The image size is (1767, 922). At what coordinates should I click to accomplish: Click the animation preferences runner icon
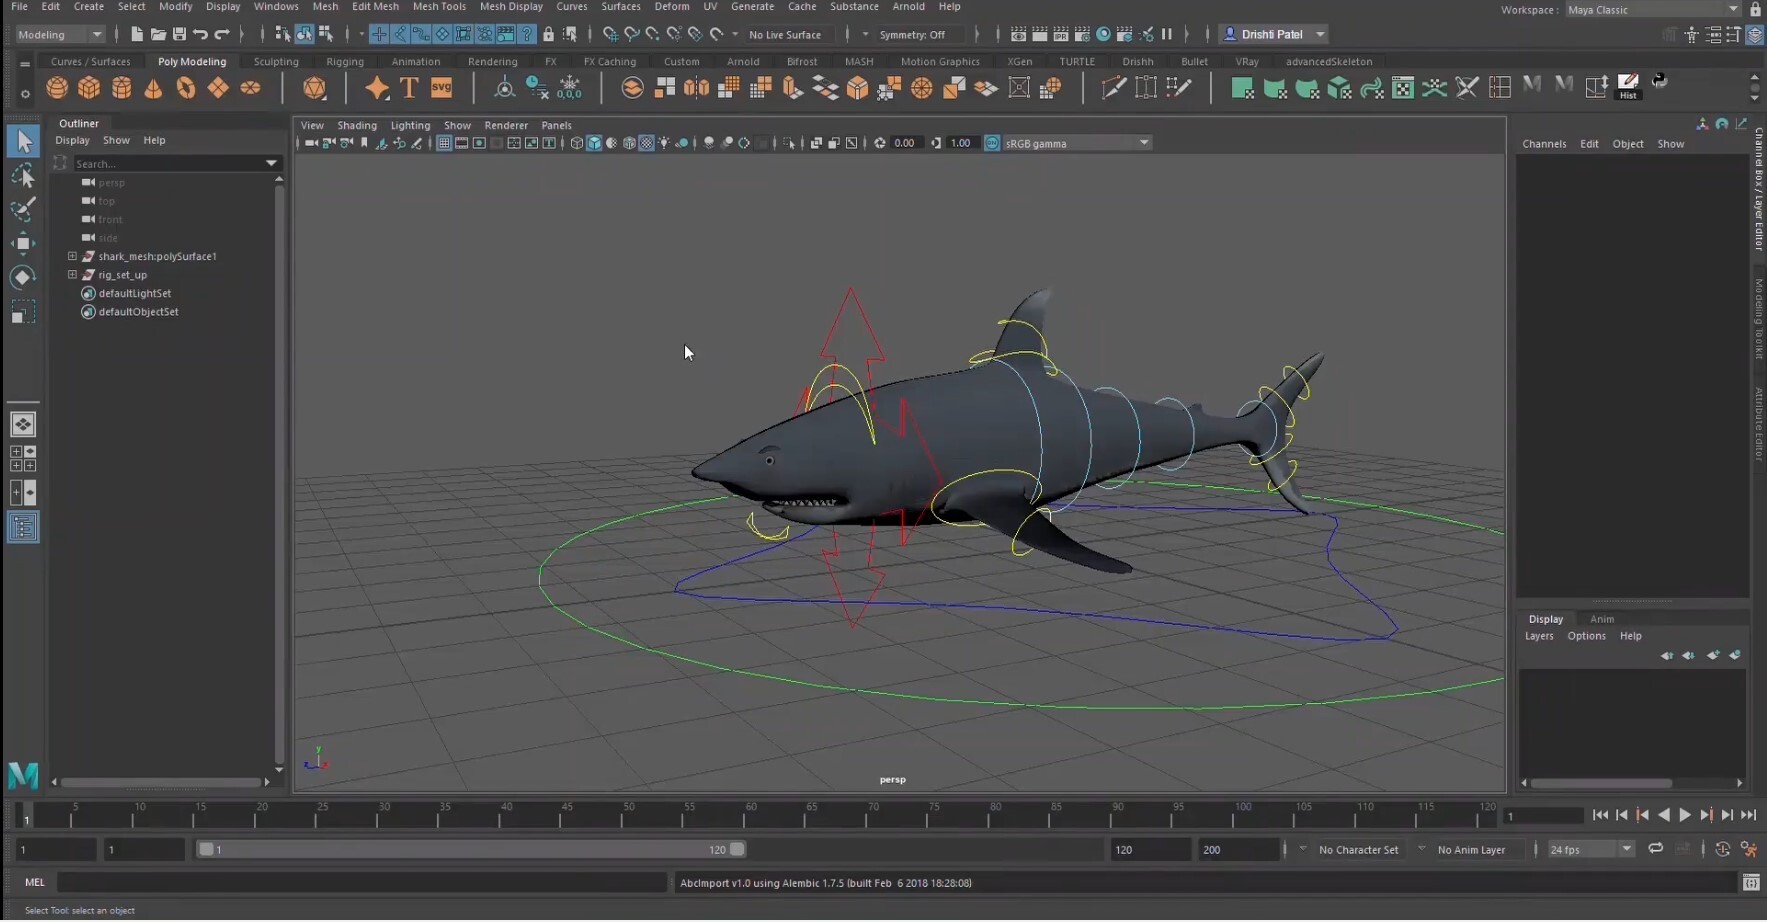1750,849
